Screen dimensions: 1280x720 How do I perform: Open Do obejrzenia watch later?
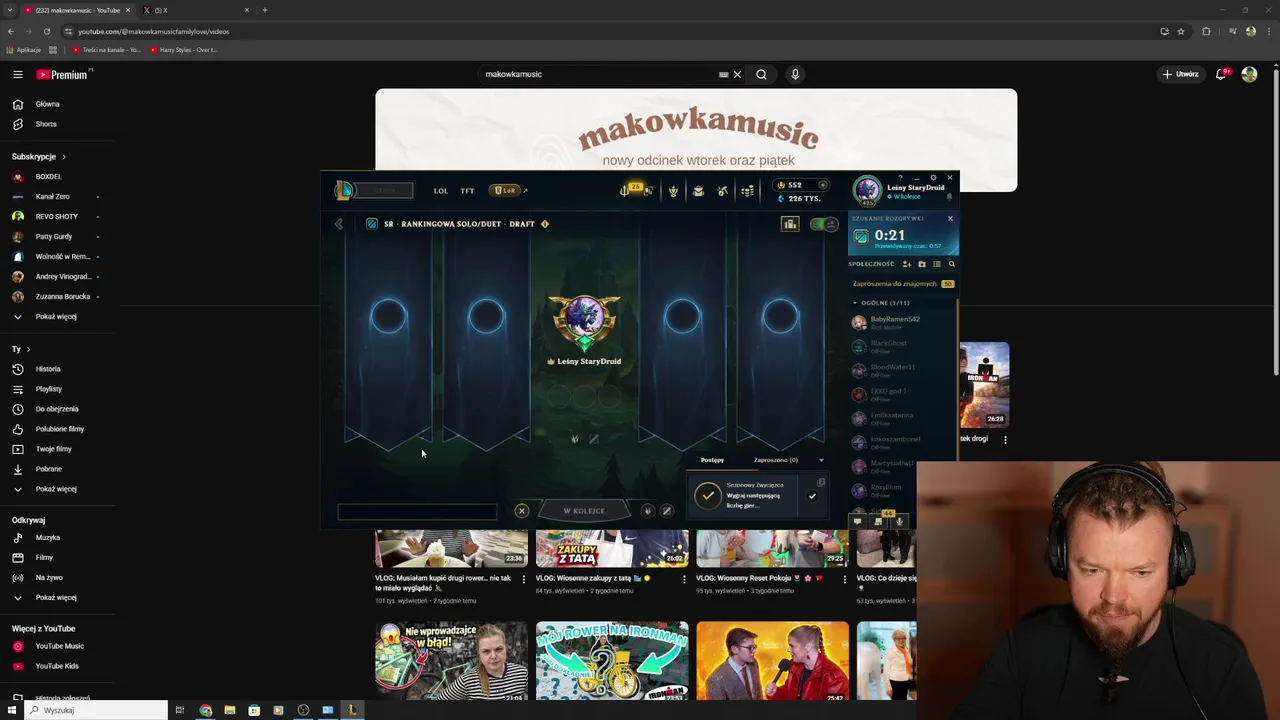(56, 409)
